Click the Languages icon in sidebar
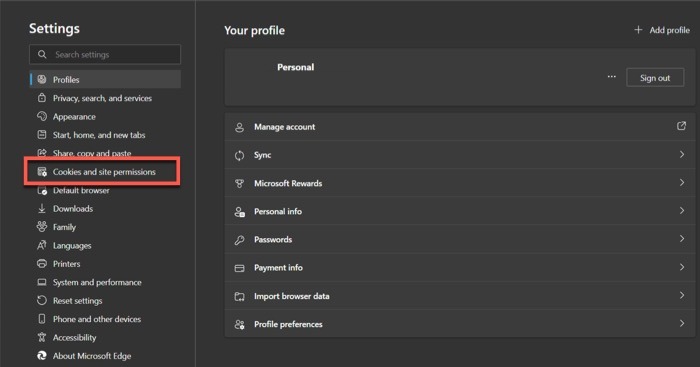The height and width of the screenshot is (367, 700). click(42, 245)
